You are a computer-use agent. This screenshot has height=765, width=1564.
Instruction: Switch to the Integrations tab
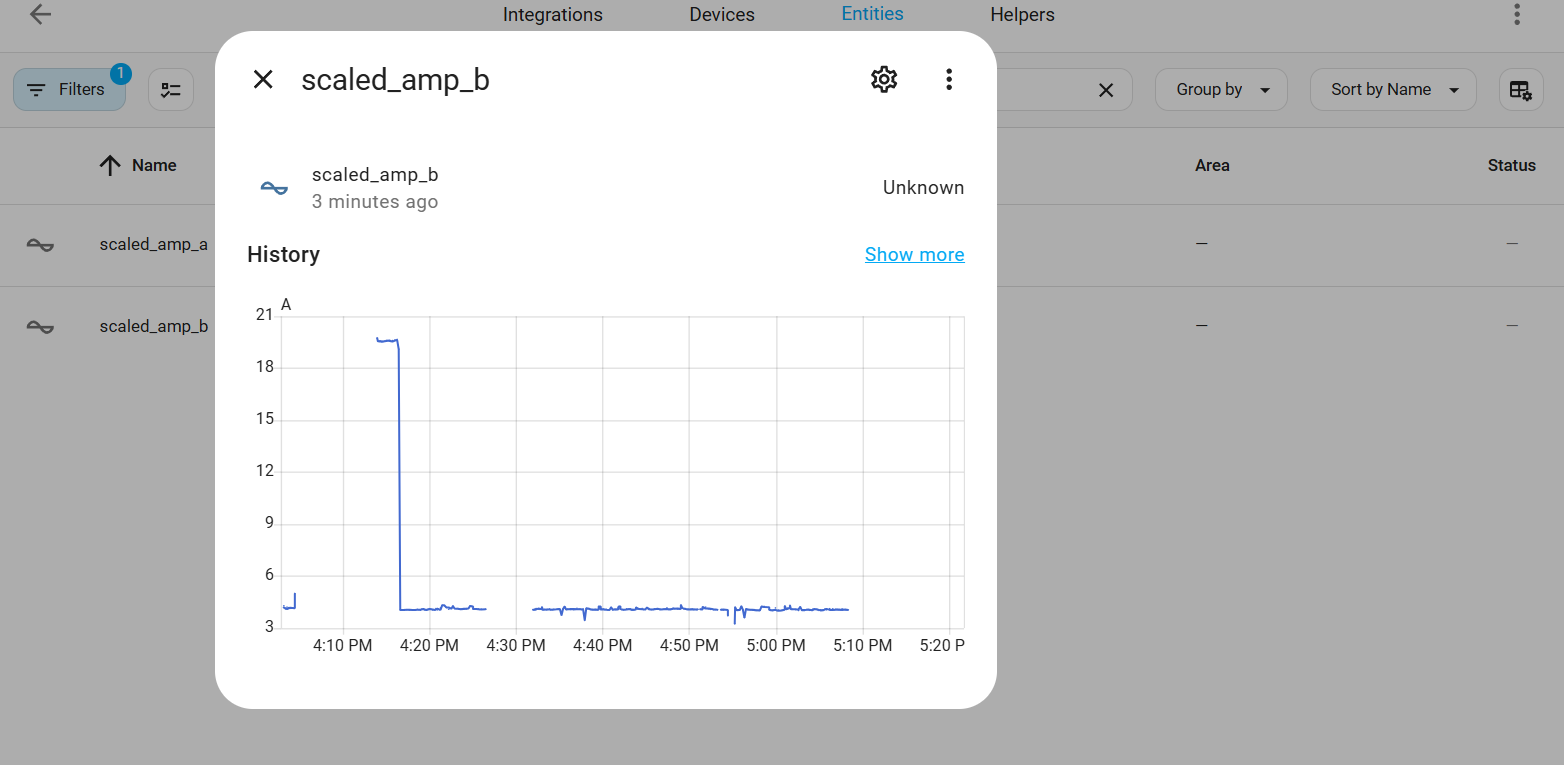(x=552, y=15)
